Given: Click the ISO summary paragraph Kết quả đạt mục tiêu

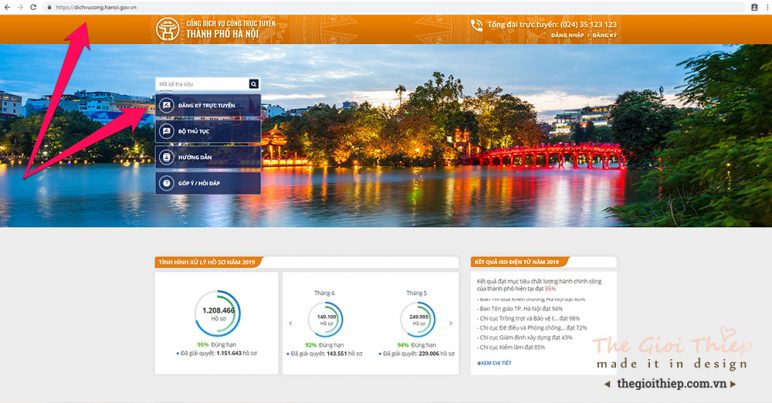Looking at the screenshot, I should point(539,285).
